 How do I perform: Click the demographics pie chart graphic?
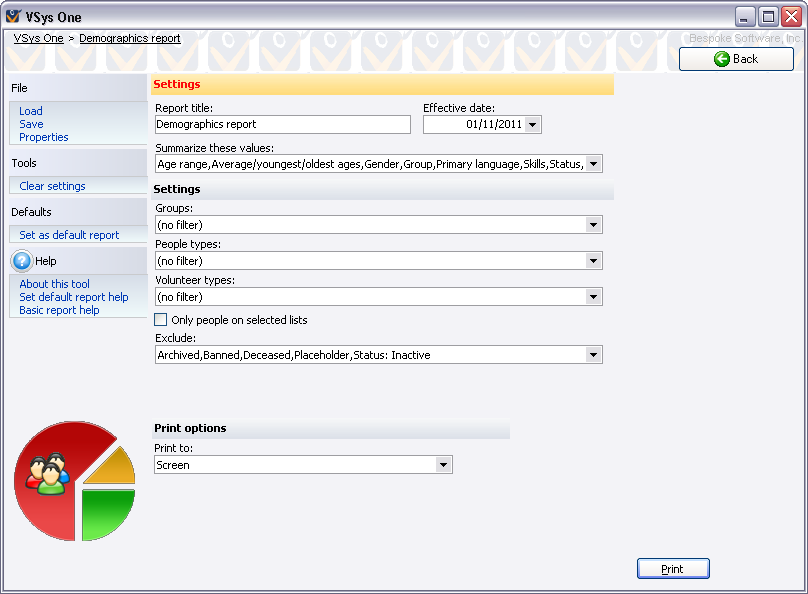click(75, 481)
